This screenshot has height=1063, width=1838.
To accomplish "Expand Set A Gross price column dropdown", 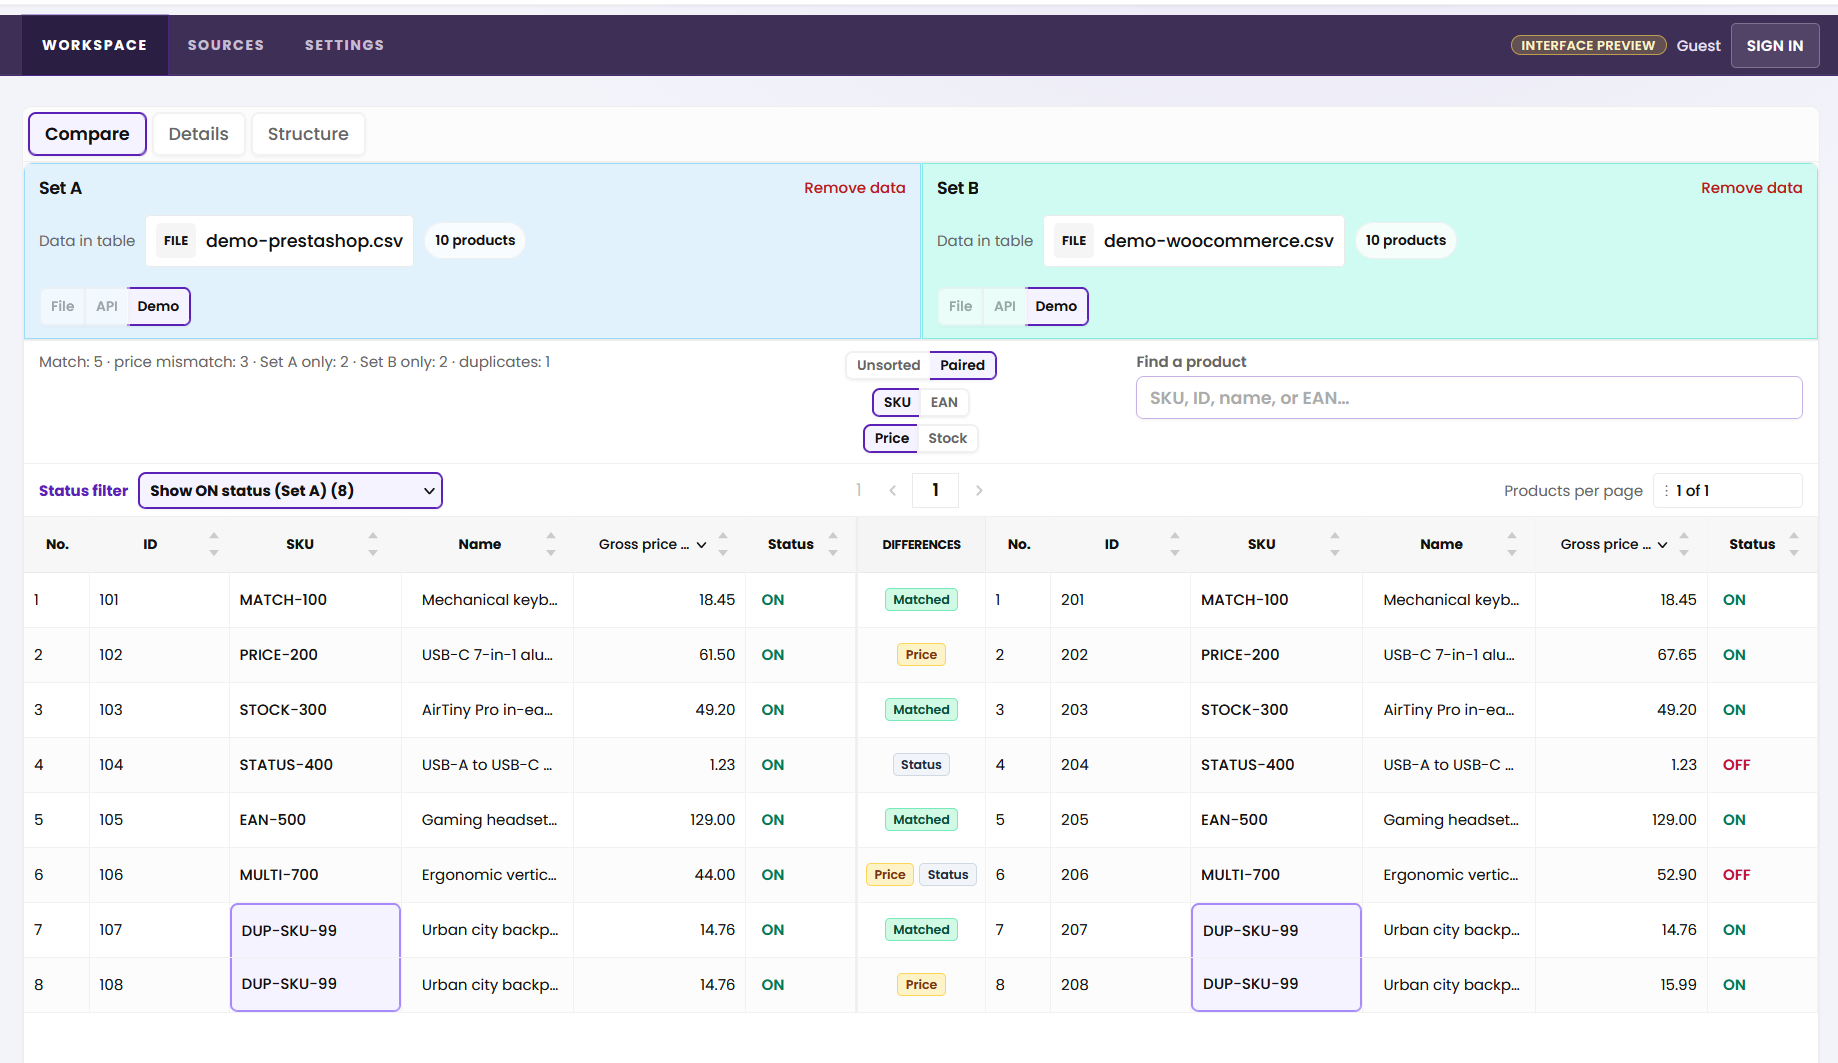I will click(701, 544).
